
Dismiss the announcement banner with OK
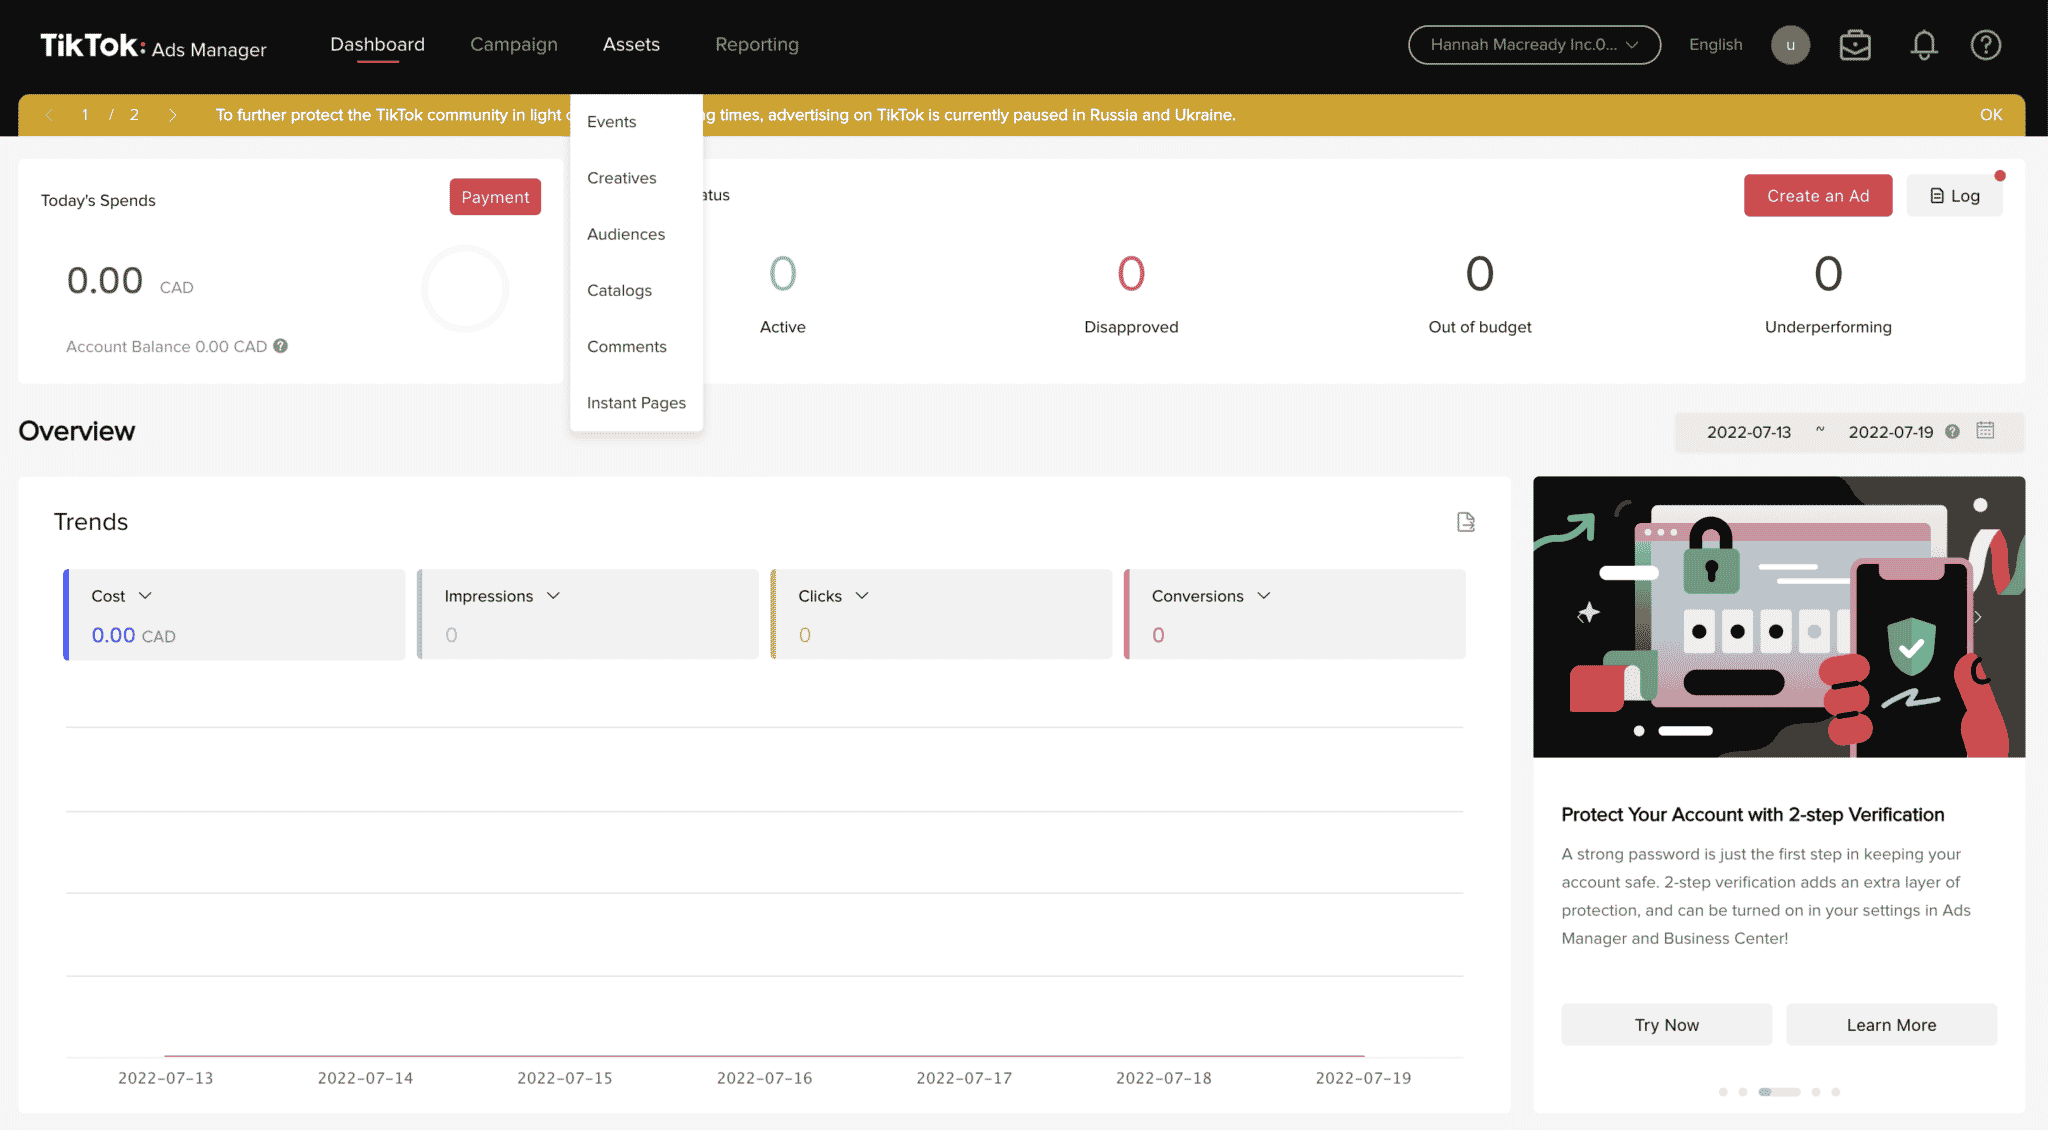click(1990, 115)
